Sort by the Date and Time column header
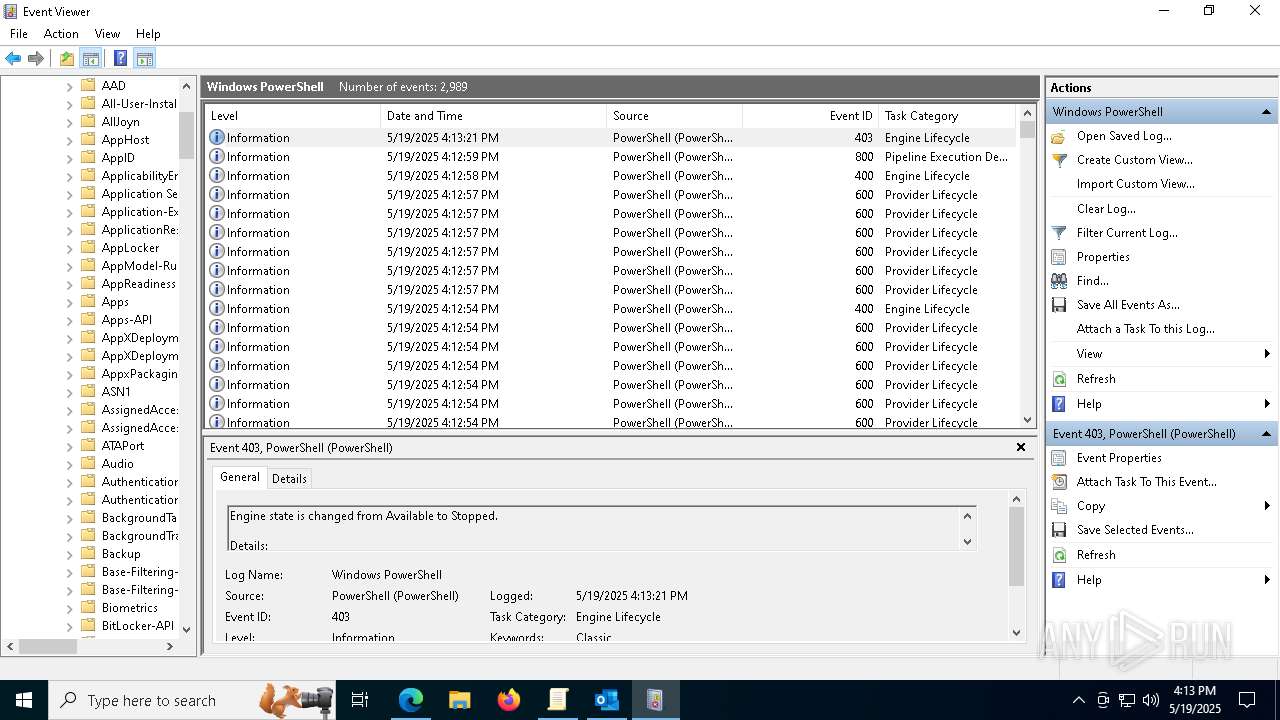 494,116
